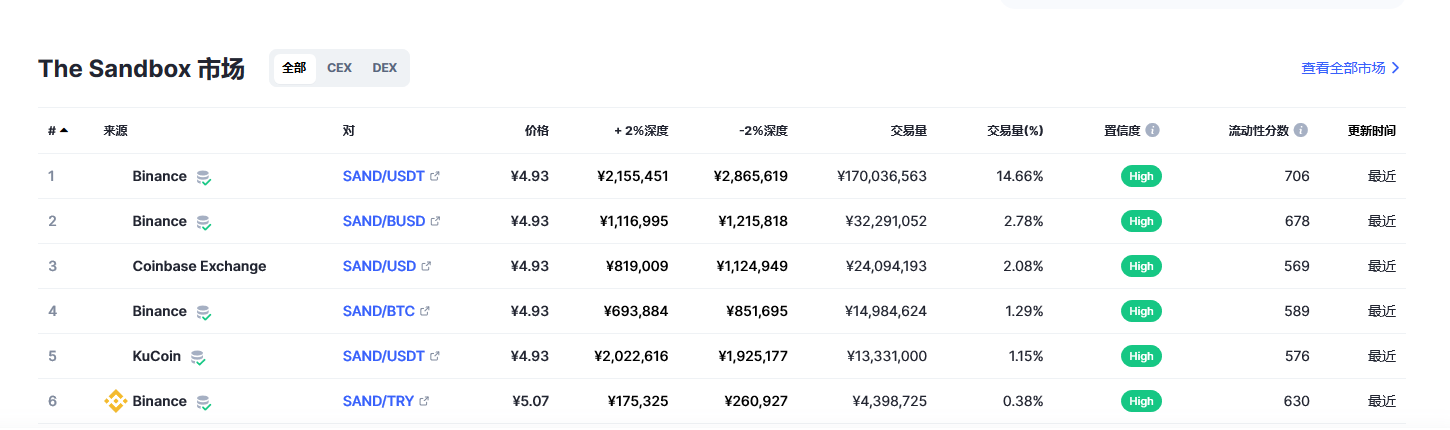The image size is (1450, 430).
Task: Open reserves icon next to KuCoin
Action: (198, 357)
